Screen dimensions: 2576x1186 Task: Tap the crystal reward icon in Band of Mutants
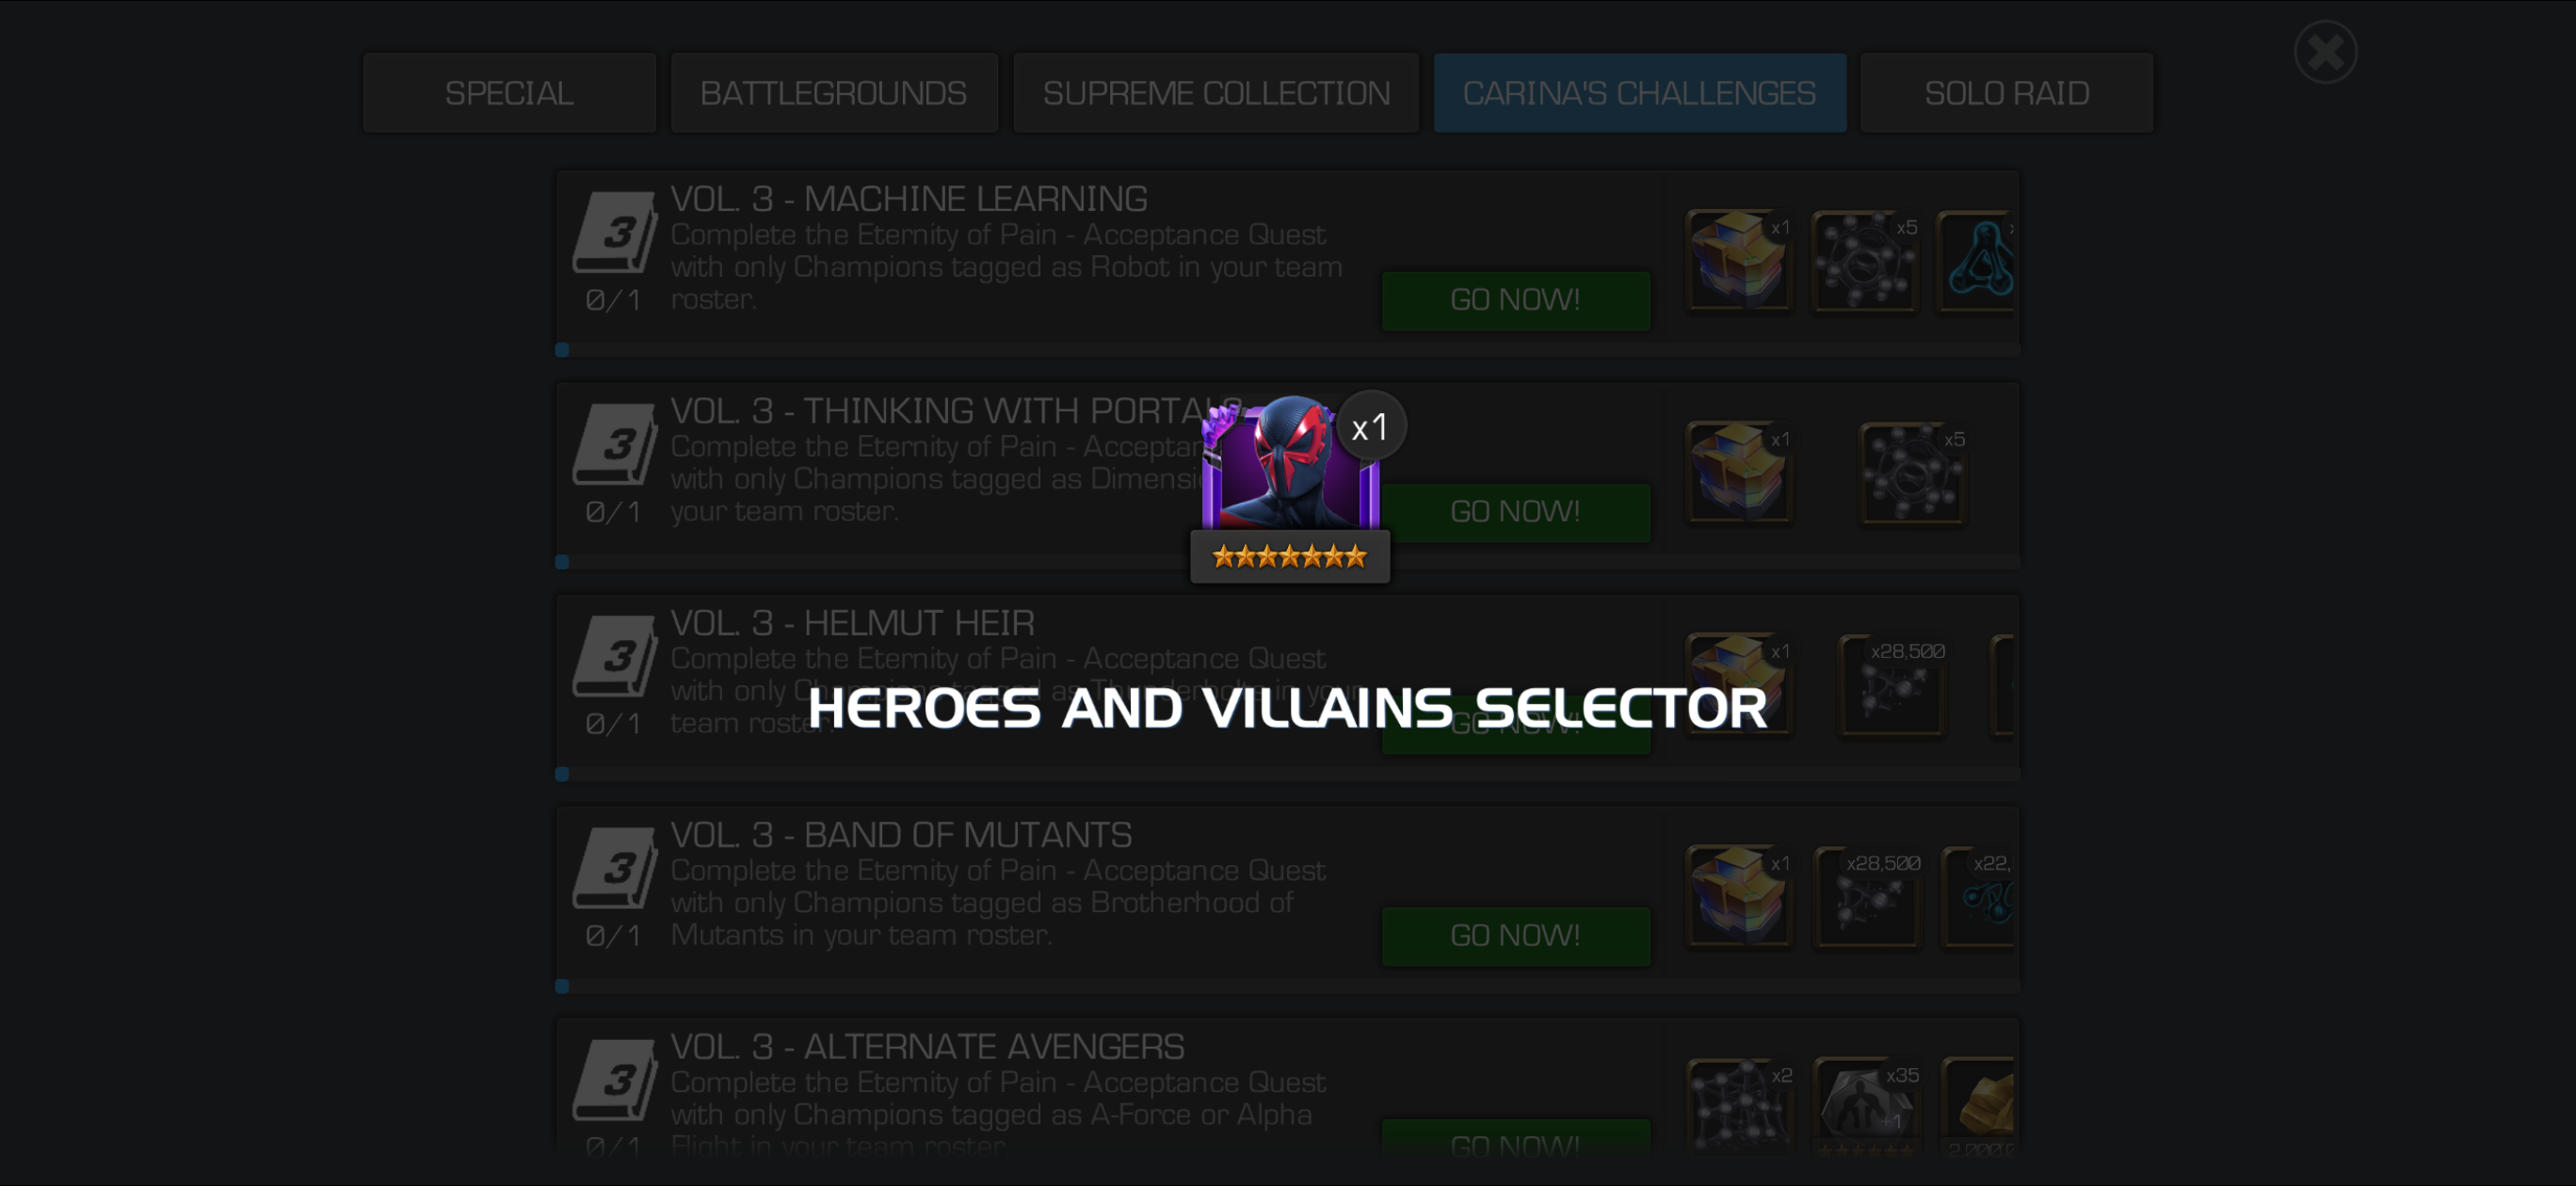pos(1738,897)
